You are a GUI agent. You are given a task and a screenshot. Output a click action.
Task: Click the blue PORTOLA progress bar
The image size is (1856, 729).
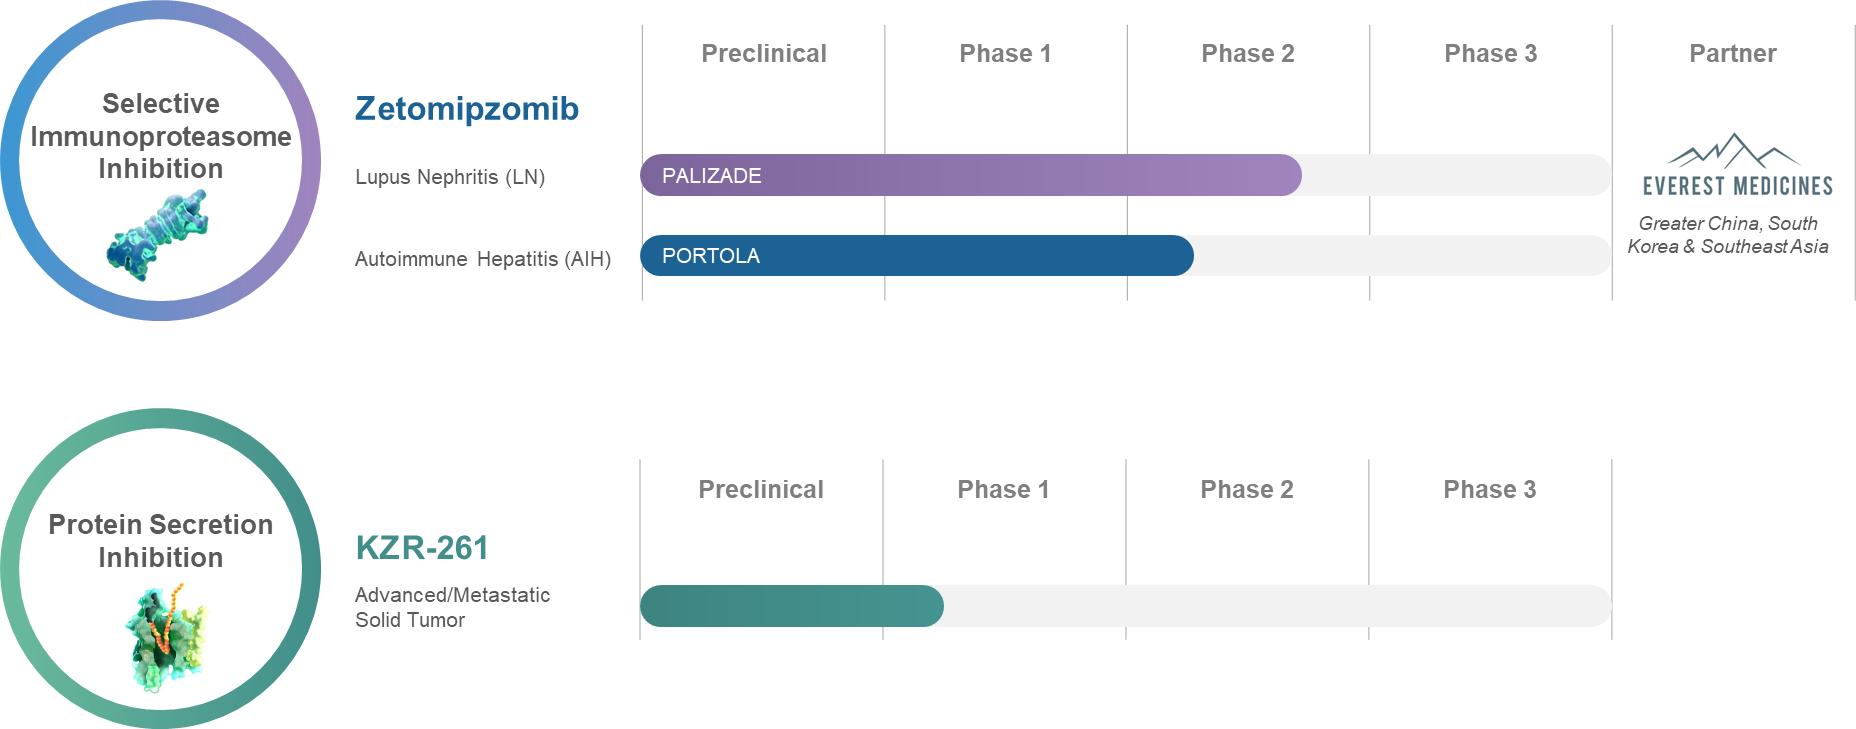coord(916,255)
